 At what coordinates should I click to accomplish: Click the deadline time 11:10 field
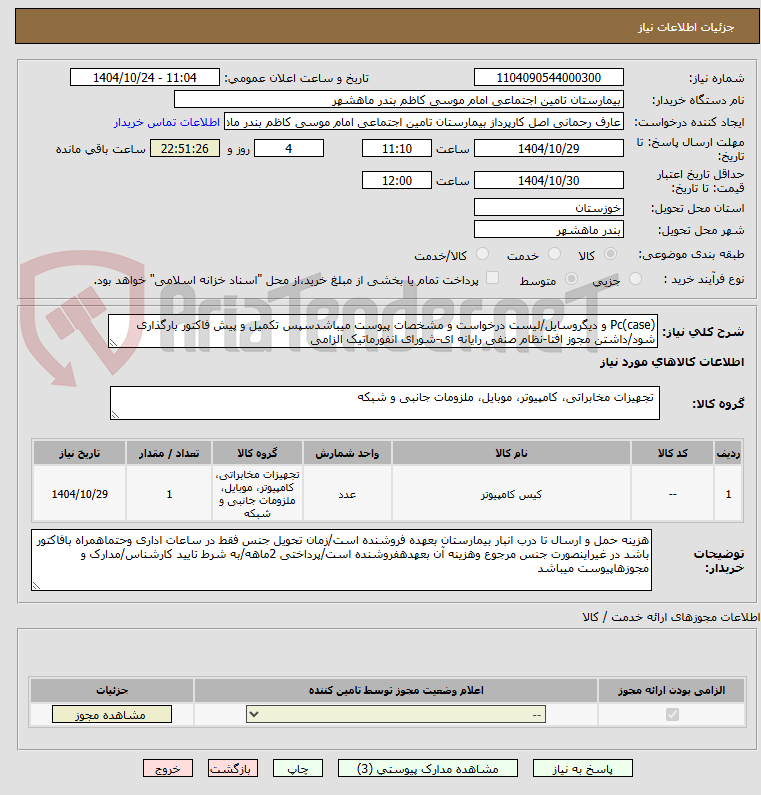click(397, 149)
